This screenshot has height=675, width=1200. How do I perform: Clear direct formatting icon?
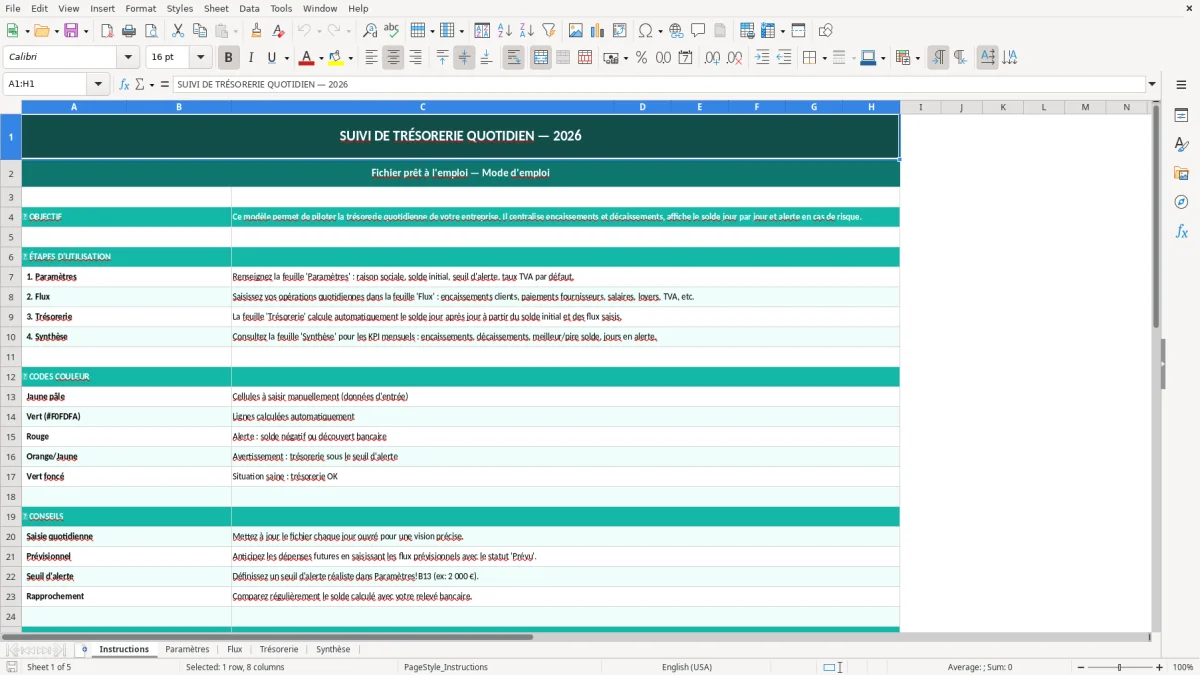click(x=278, y=31)
